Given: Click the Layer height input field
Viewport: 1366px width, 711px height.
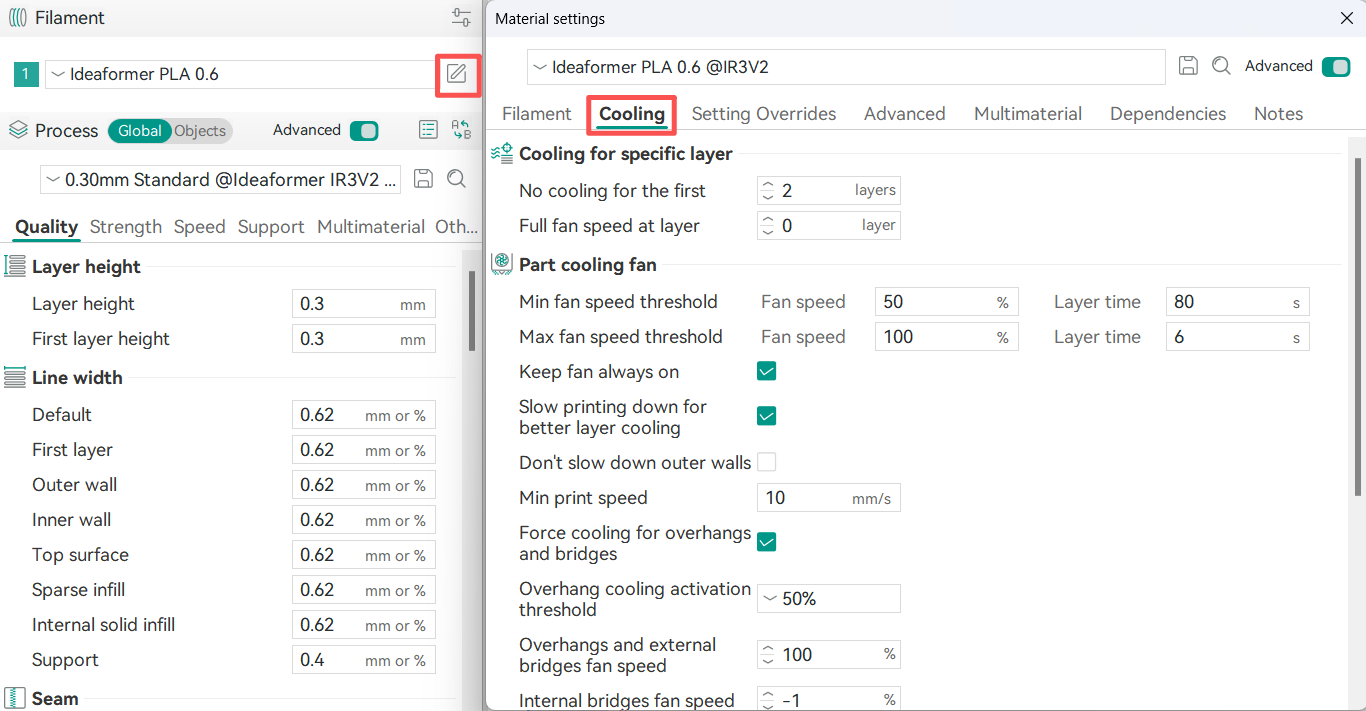Looking at the screenshot, I should (364, 304).
